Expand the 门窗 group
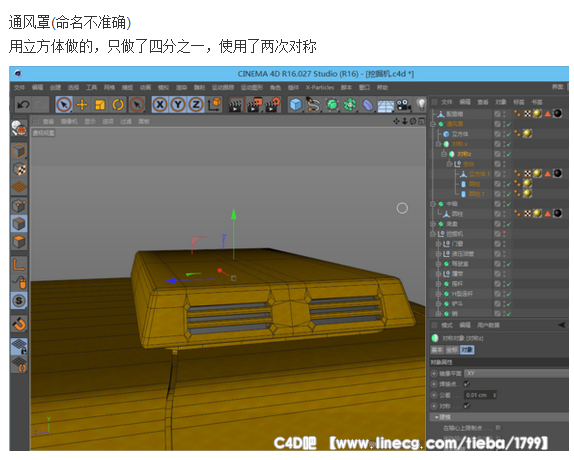Viewport: 574px width, 460px height. tap(438, 244)
